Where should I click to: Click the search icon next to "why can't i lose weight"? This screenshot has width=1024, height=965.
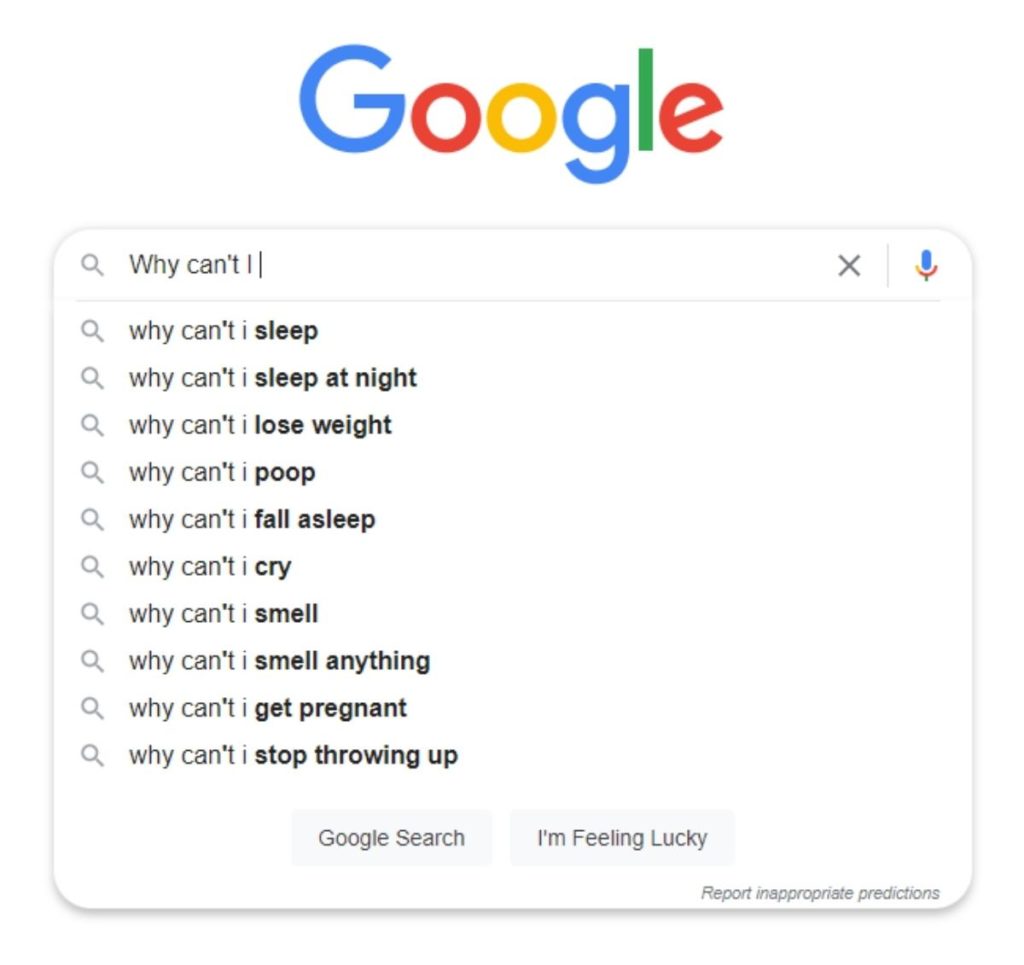coord(93,425)
